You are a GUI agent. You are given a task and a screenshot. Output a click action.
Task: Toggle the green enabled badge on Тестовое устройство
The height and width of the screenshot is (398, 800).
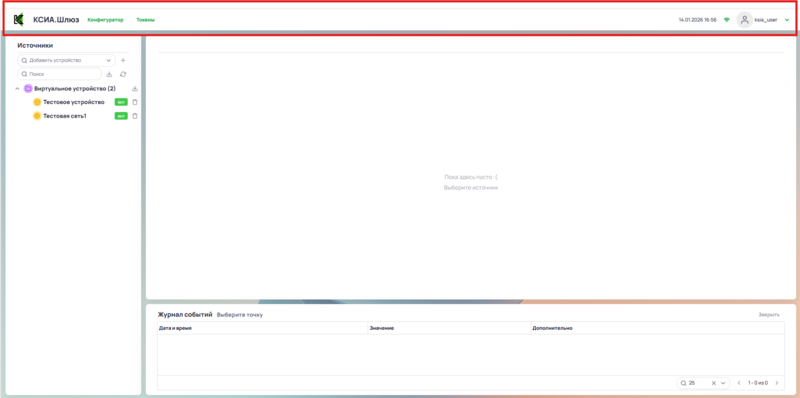pos(121,102)
